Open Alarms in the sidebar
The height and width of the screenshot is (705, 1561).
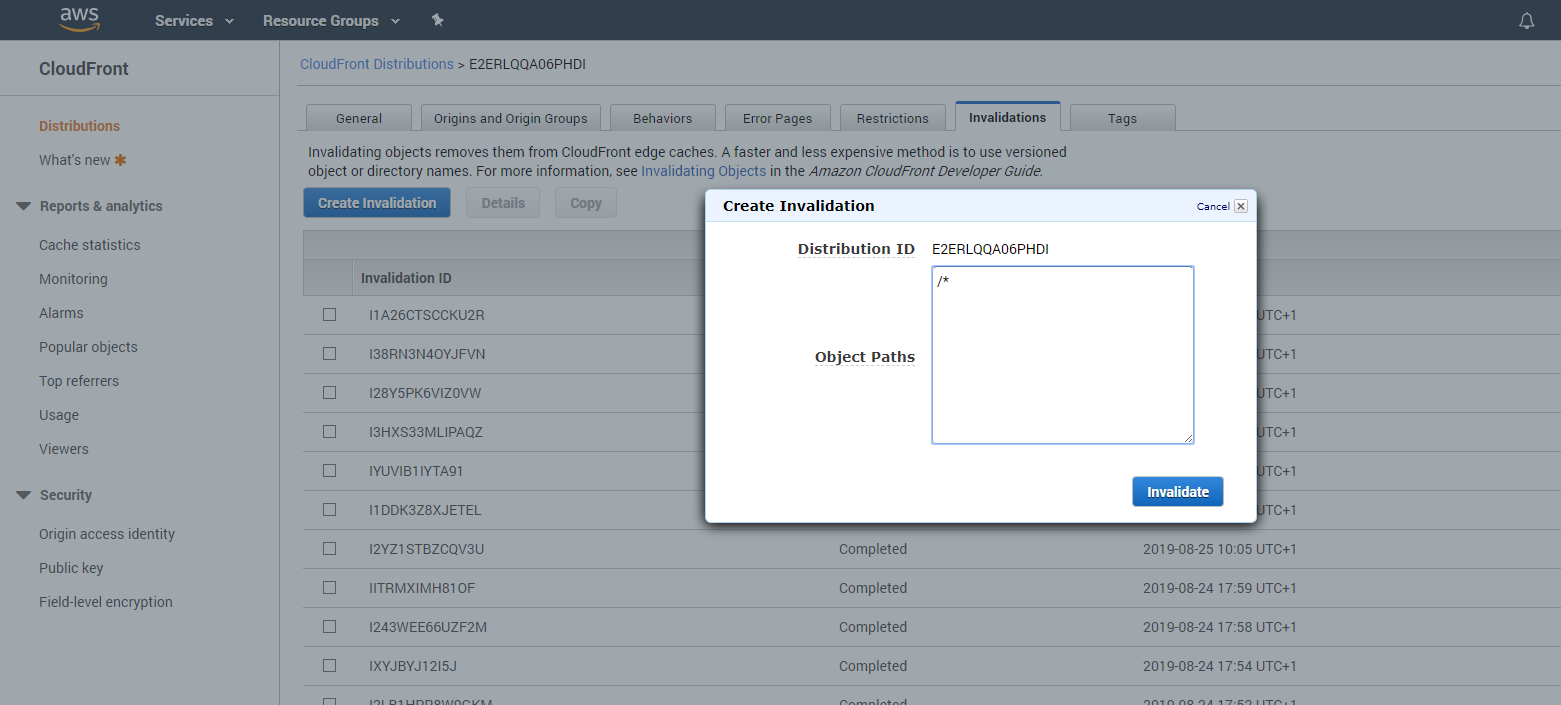[x=61, y=313]
